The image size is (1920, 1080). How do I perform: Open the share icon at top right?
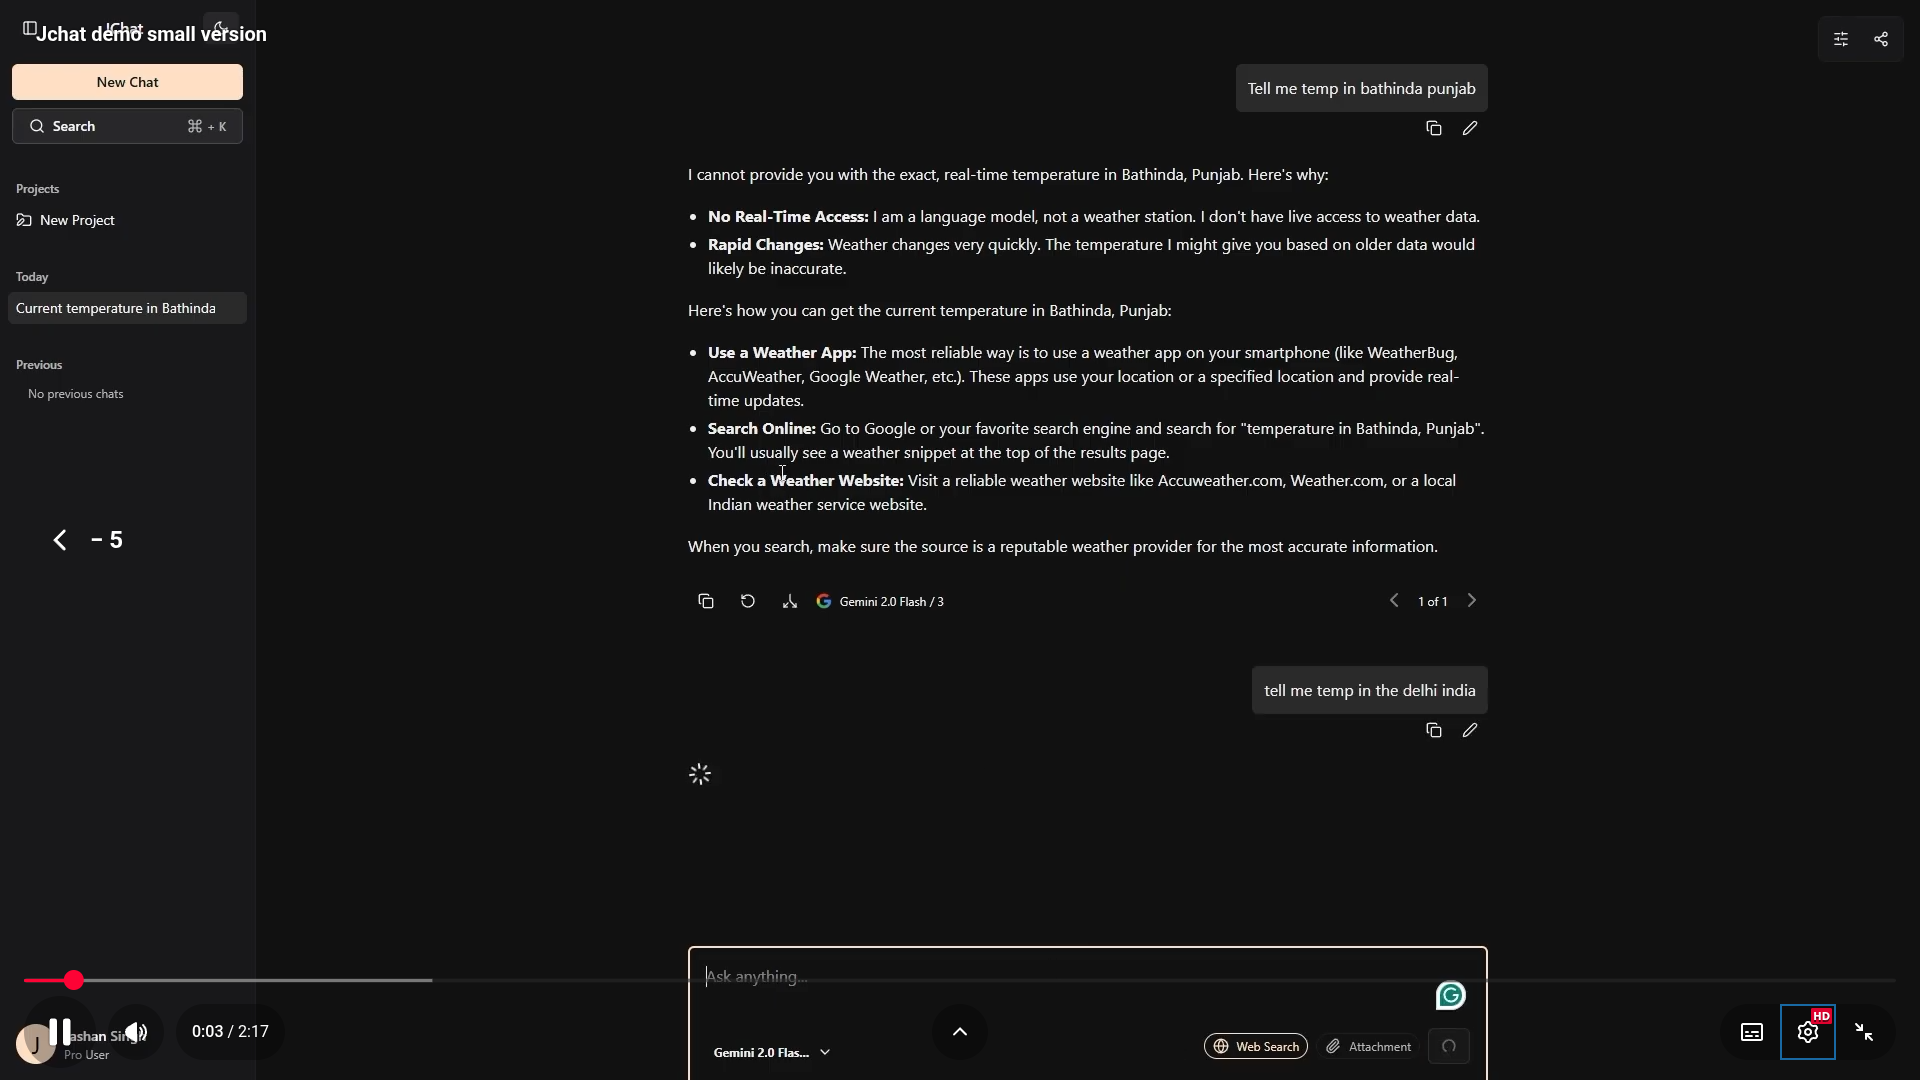1881,39
